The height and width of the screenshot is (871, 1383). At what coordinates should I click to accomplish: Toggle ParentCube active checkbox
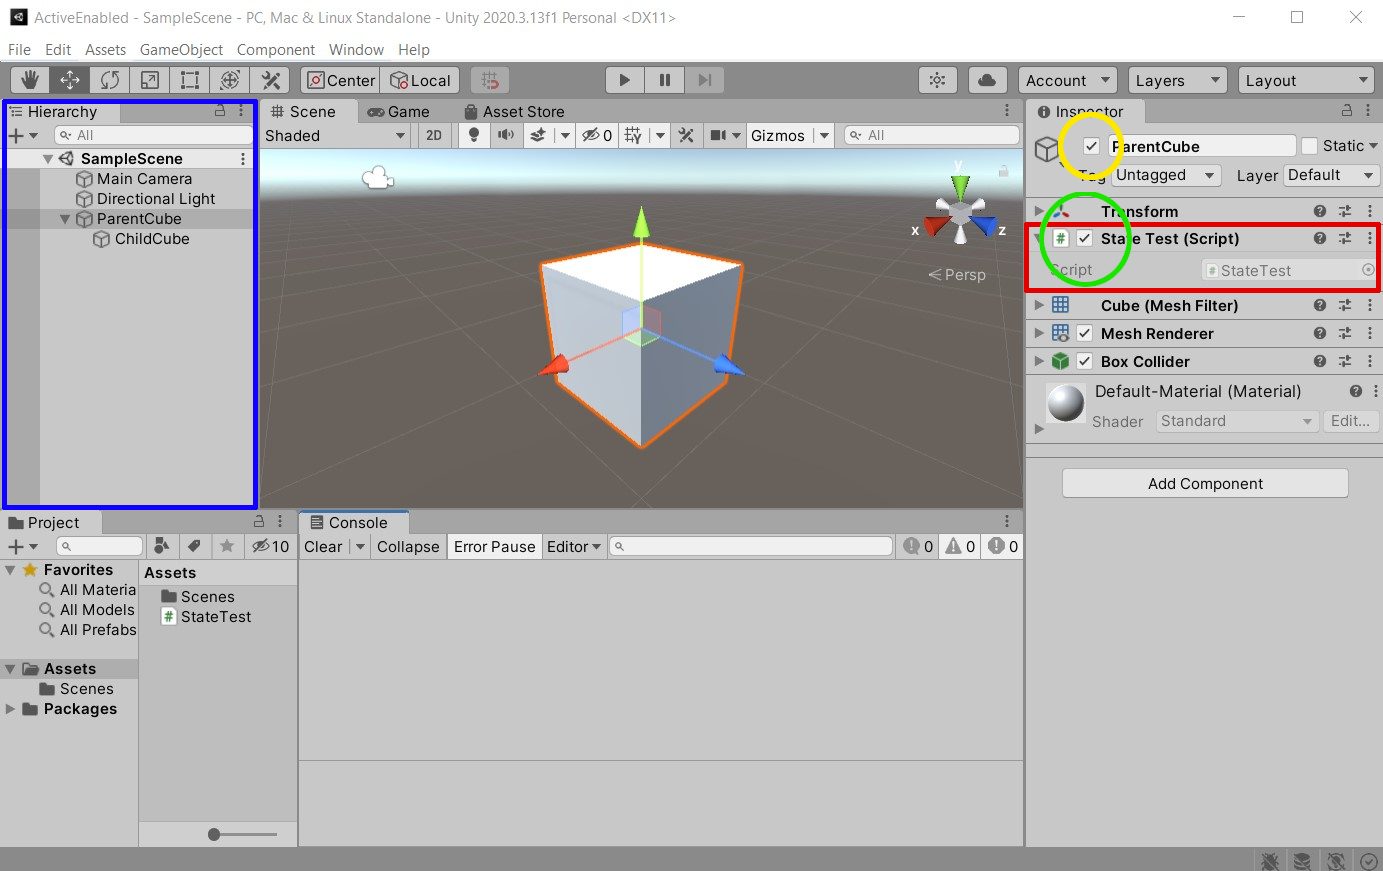1091,146
